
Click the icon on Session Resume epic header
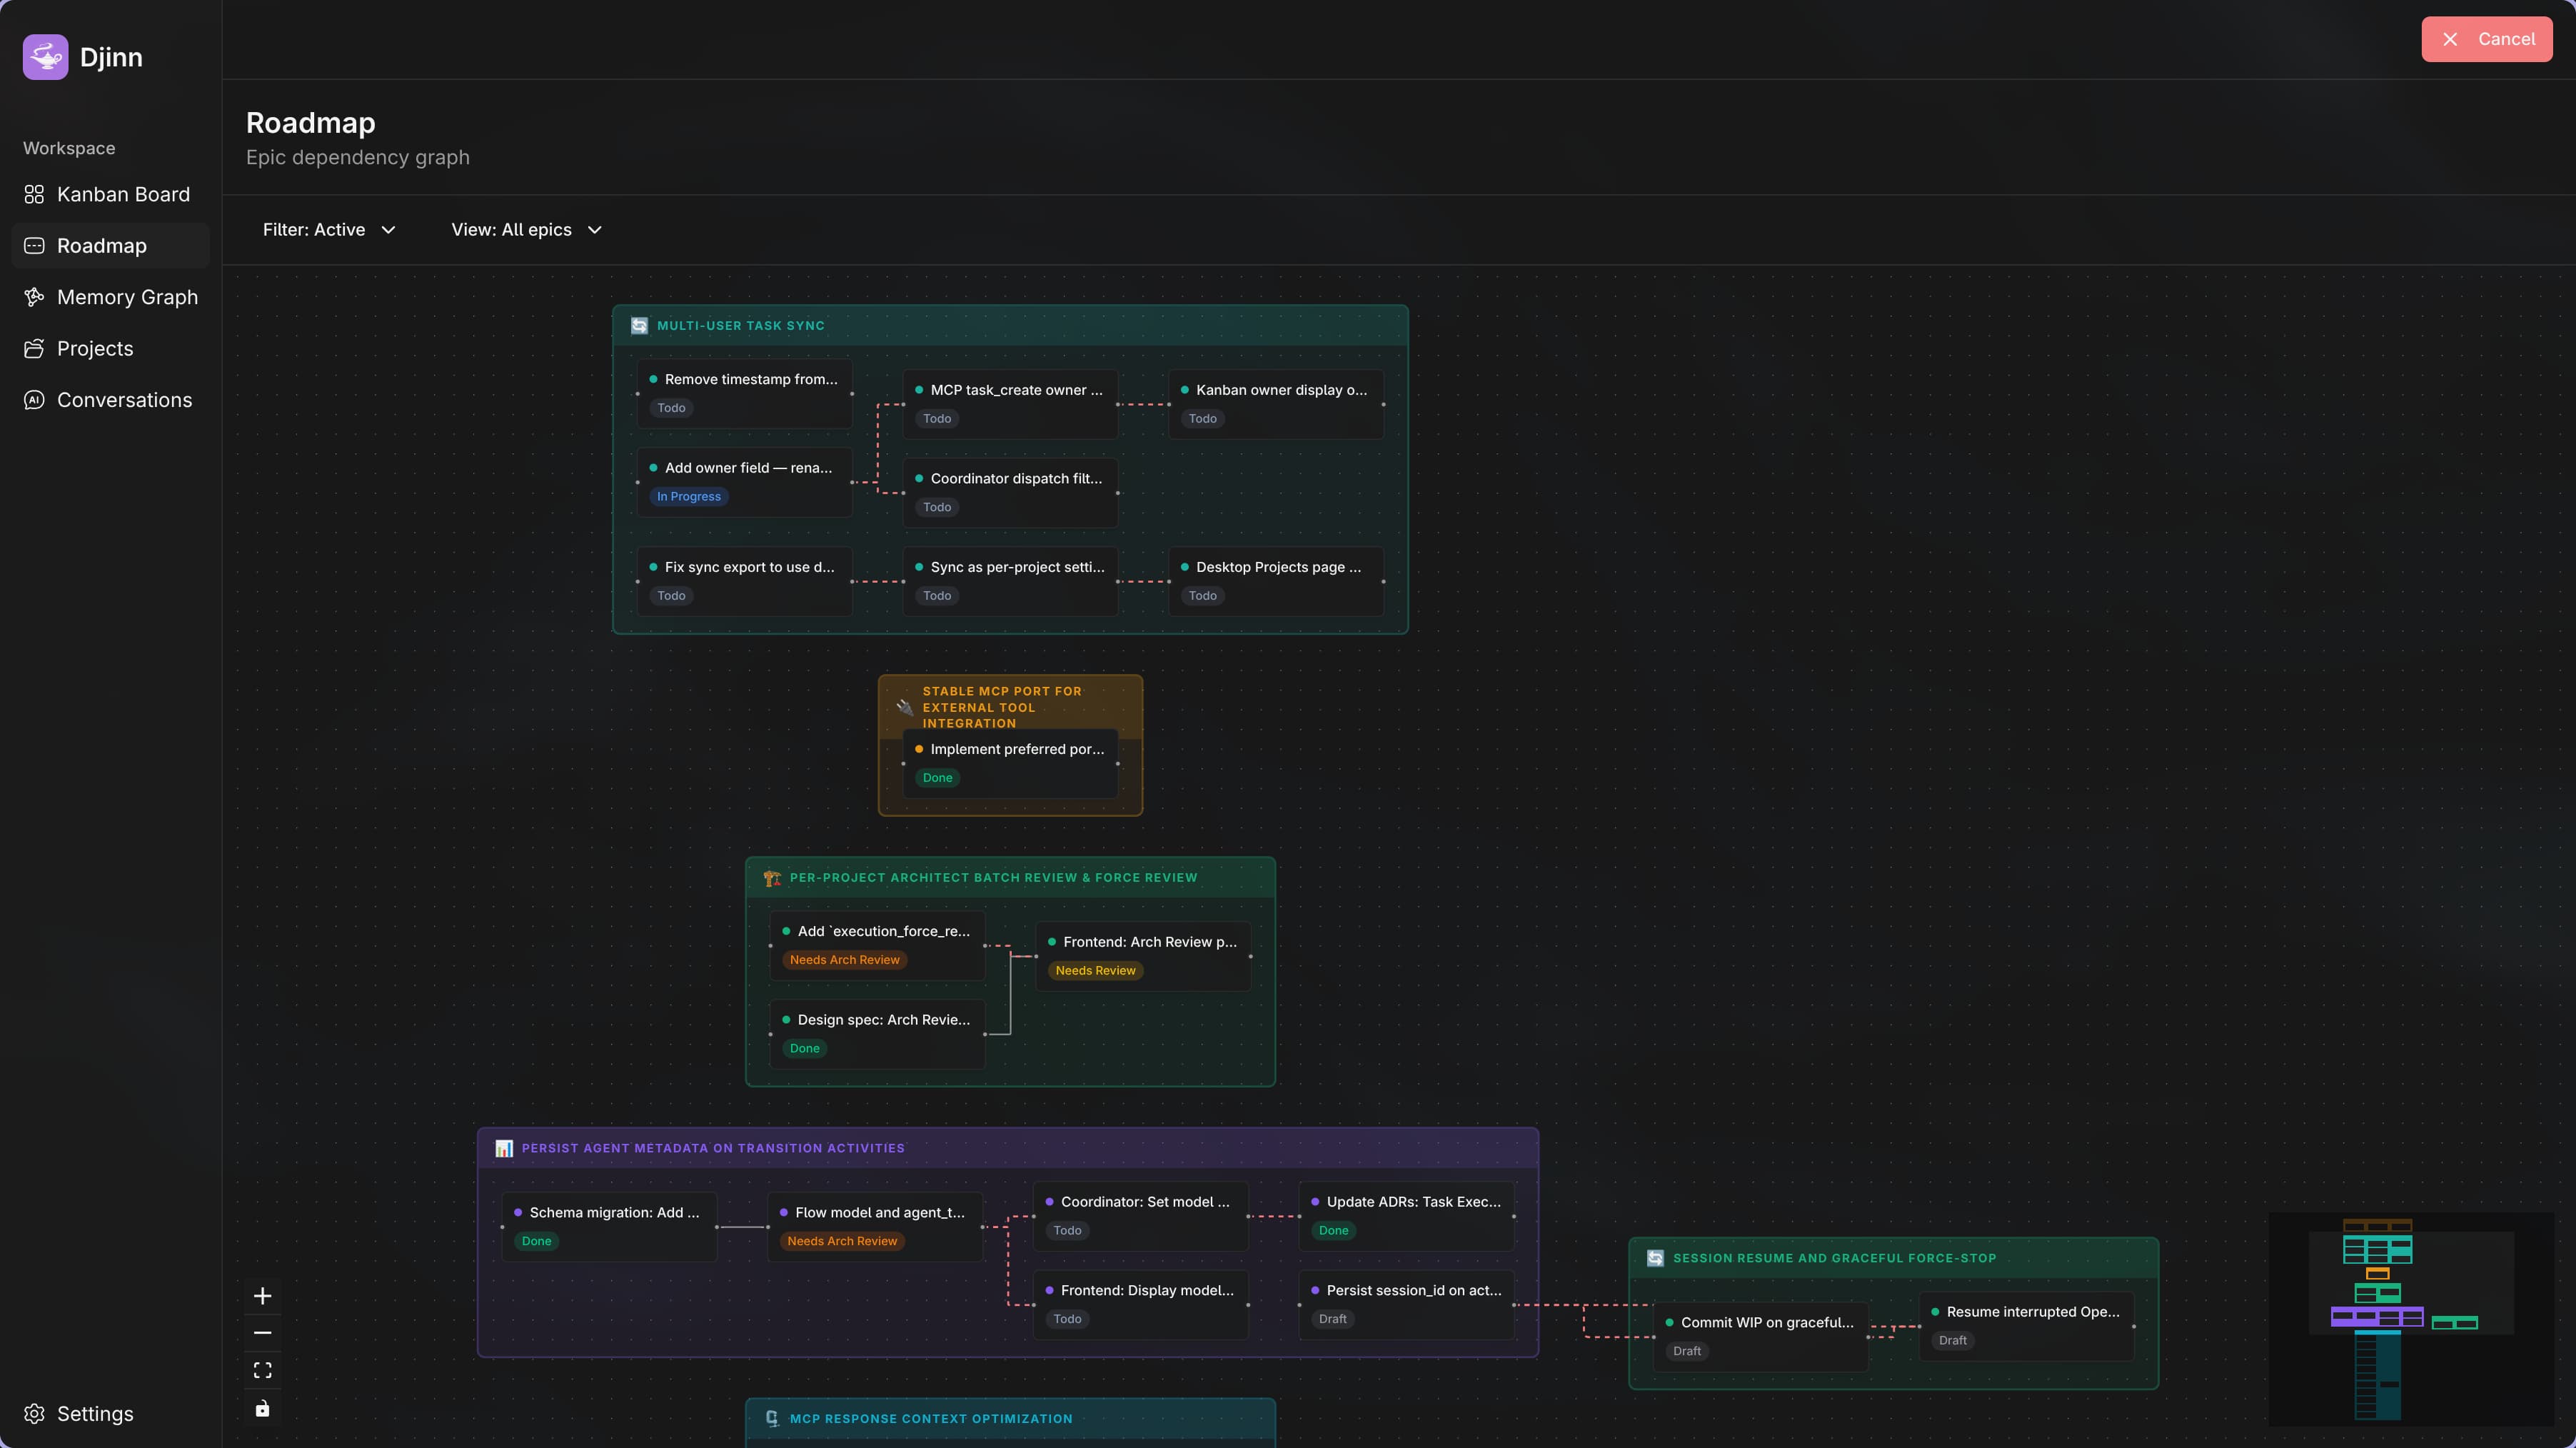pyautogui.click(x=1655, y=1257)
